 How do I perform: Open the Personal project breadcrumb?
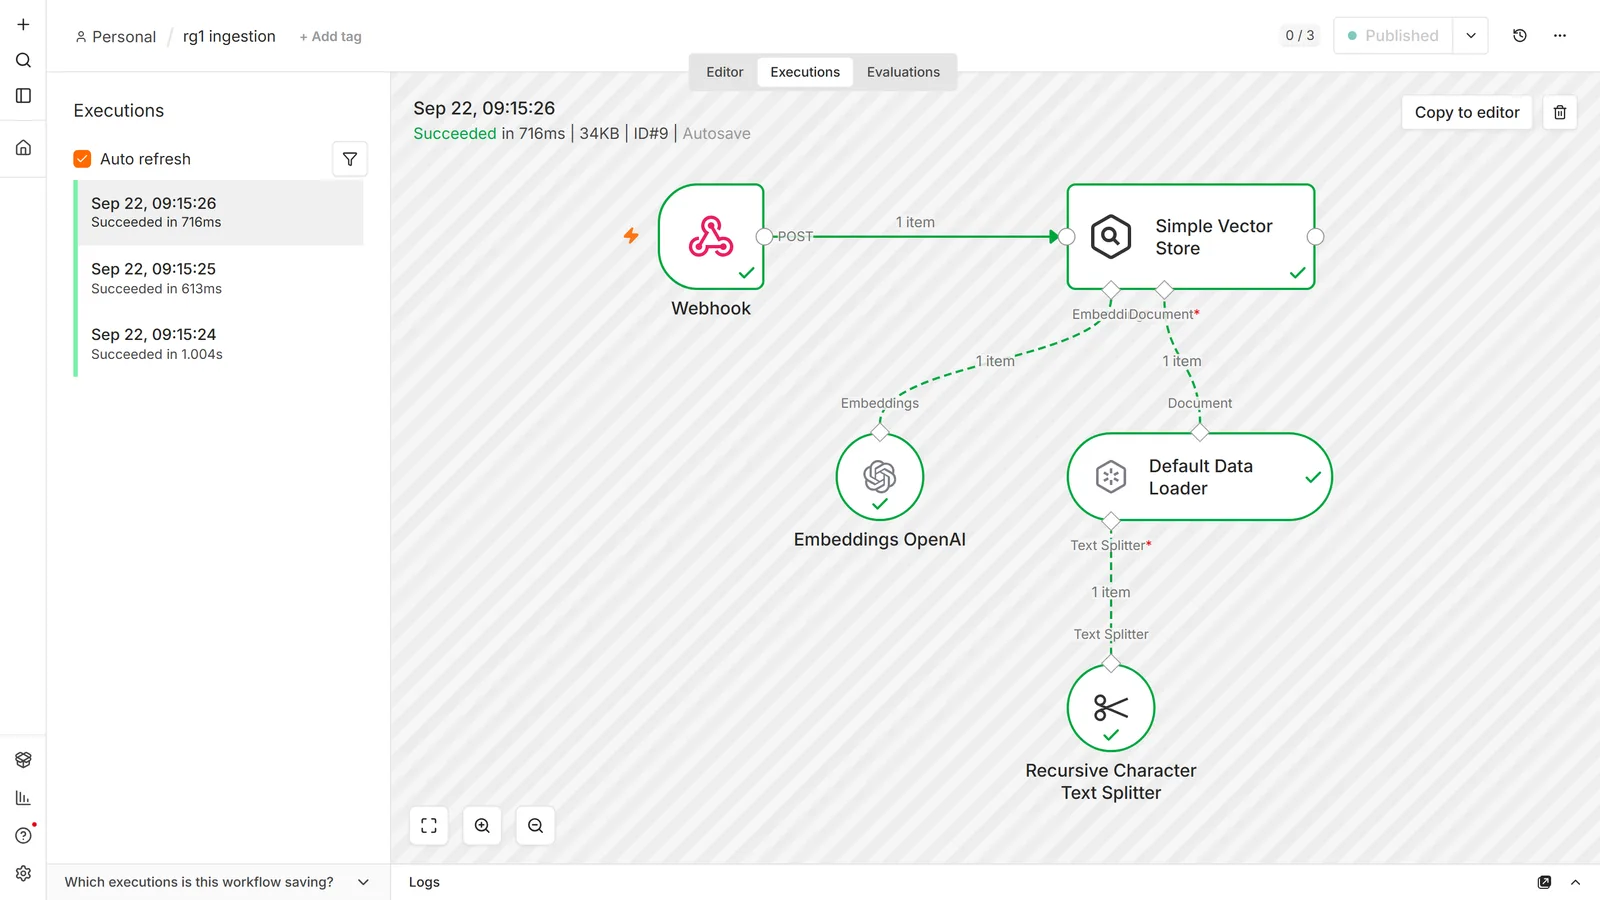(x=116, y=37)
